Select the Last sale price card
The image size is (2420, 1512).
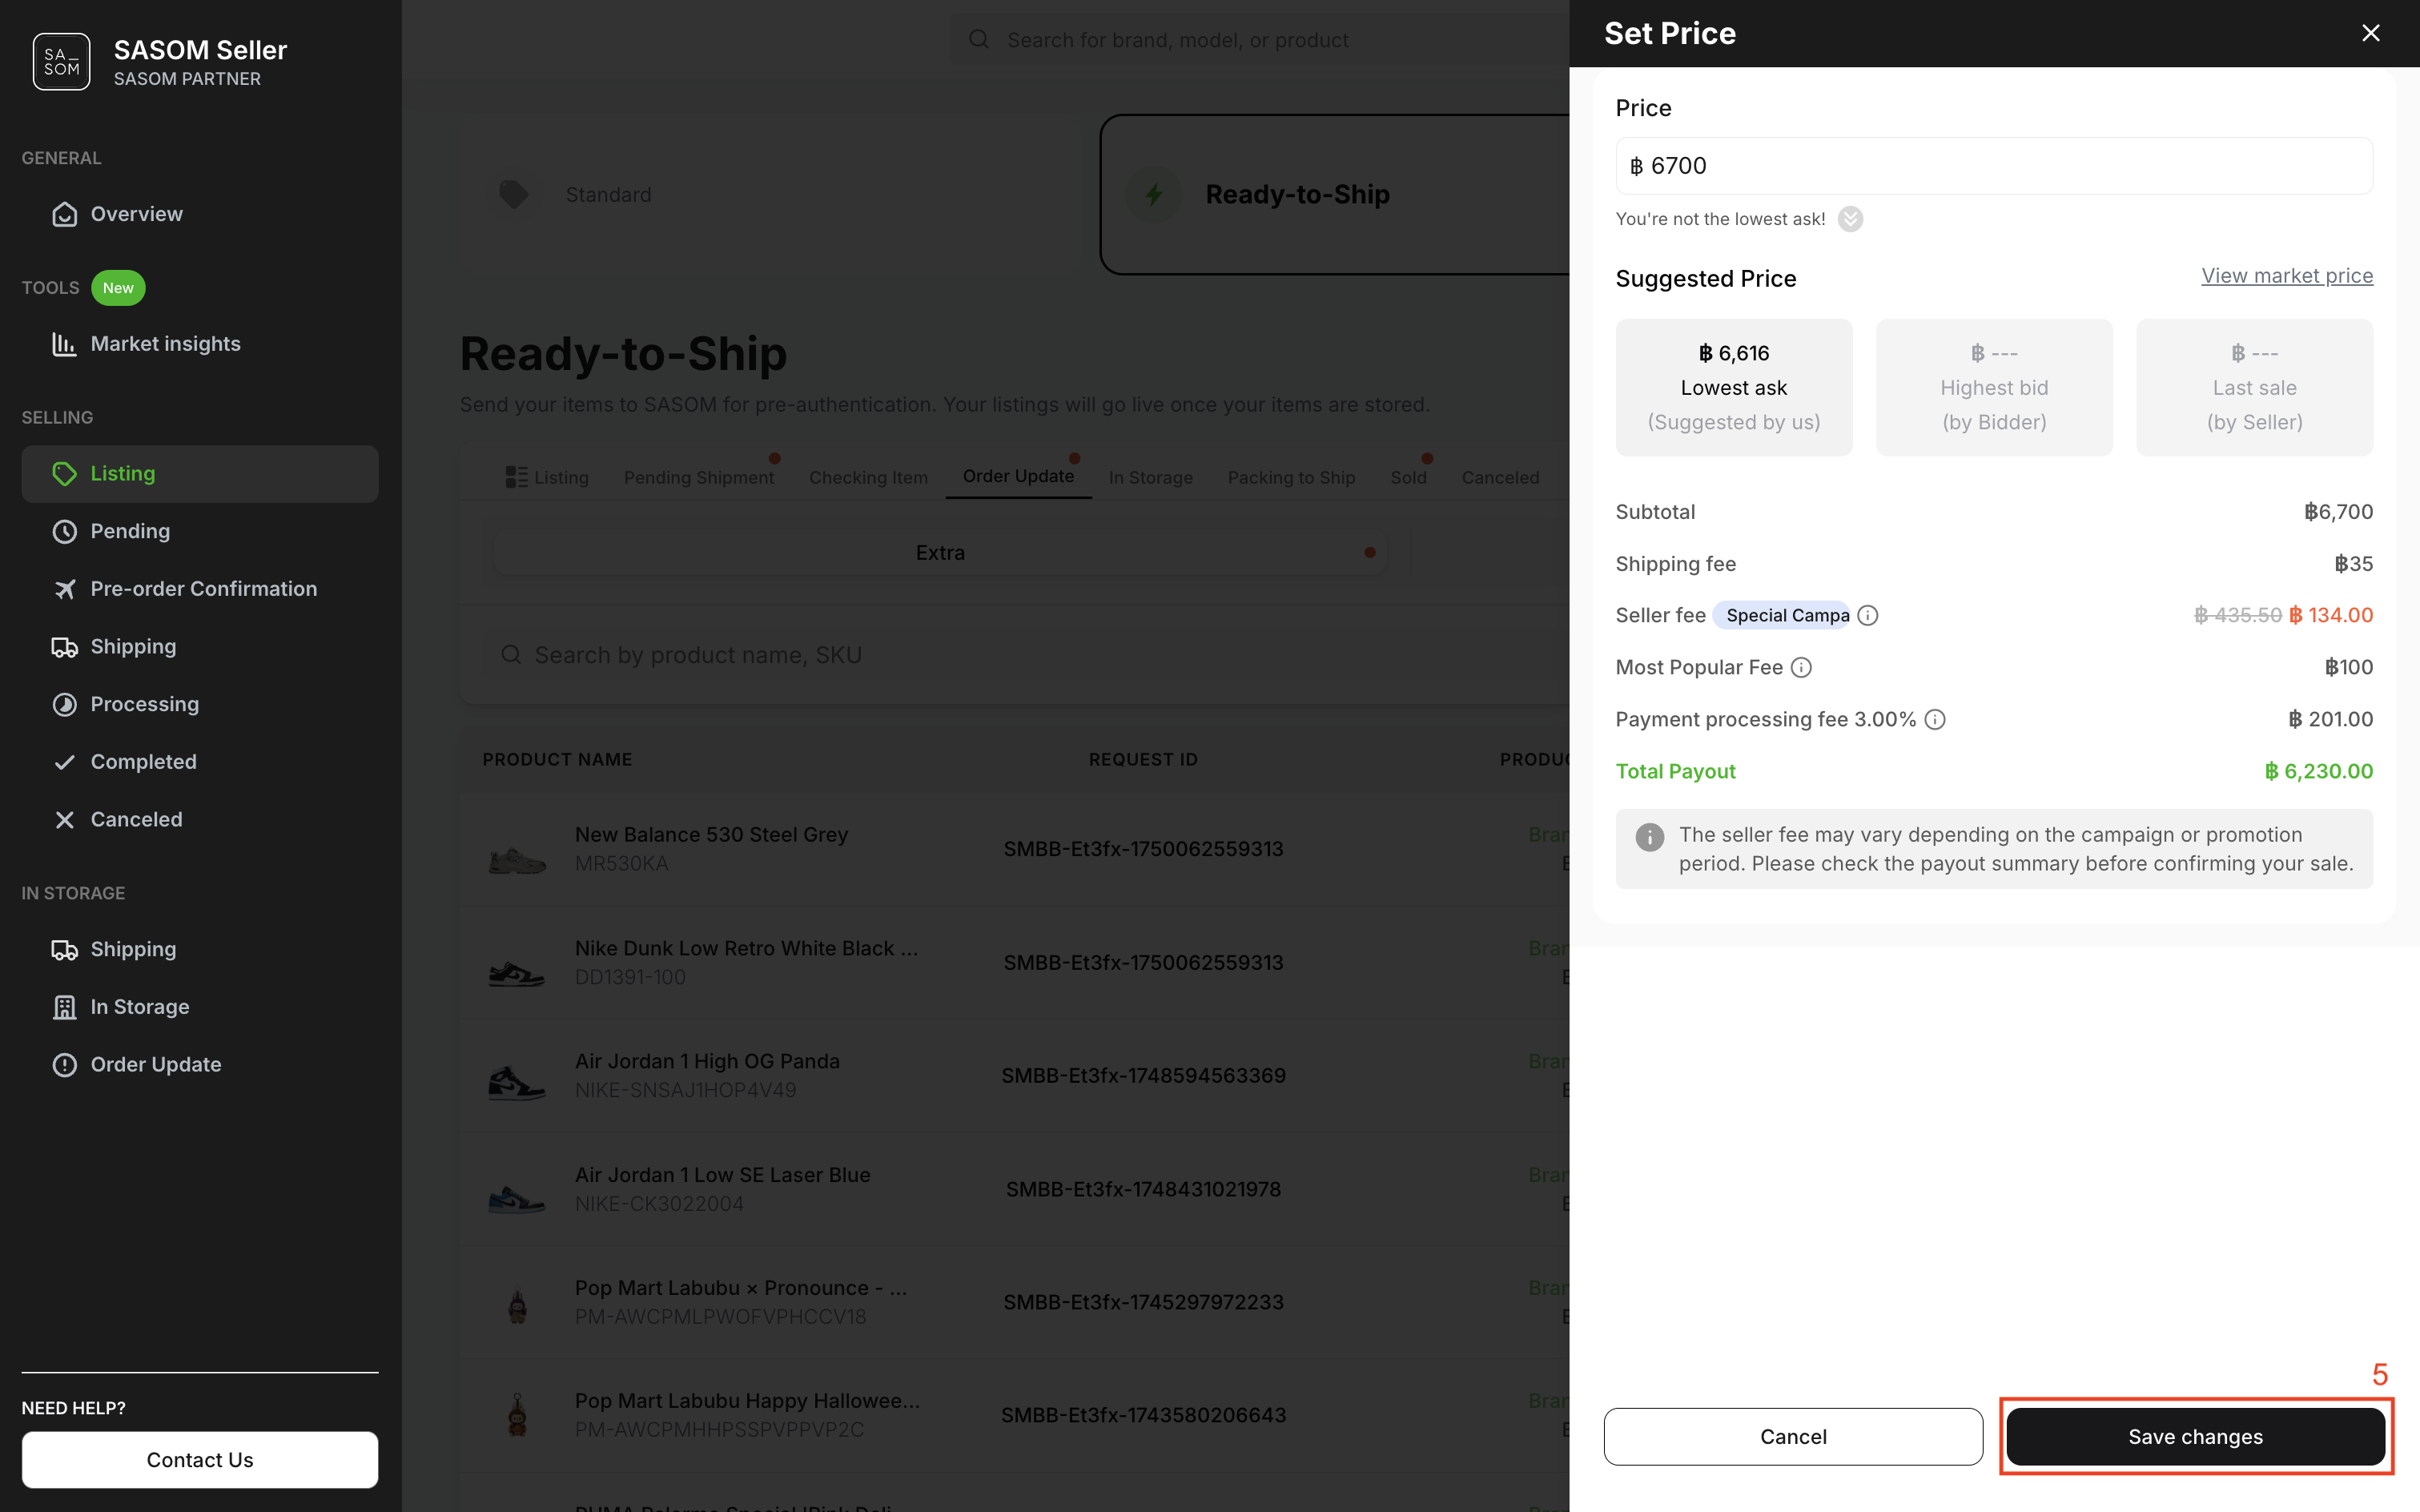click(x=2254, y=387)
